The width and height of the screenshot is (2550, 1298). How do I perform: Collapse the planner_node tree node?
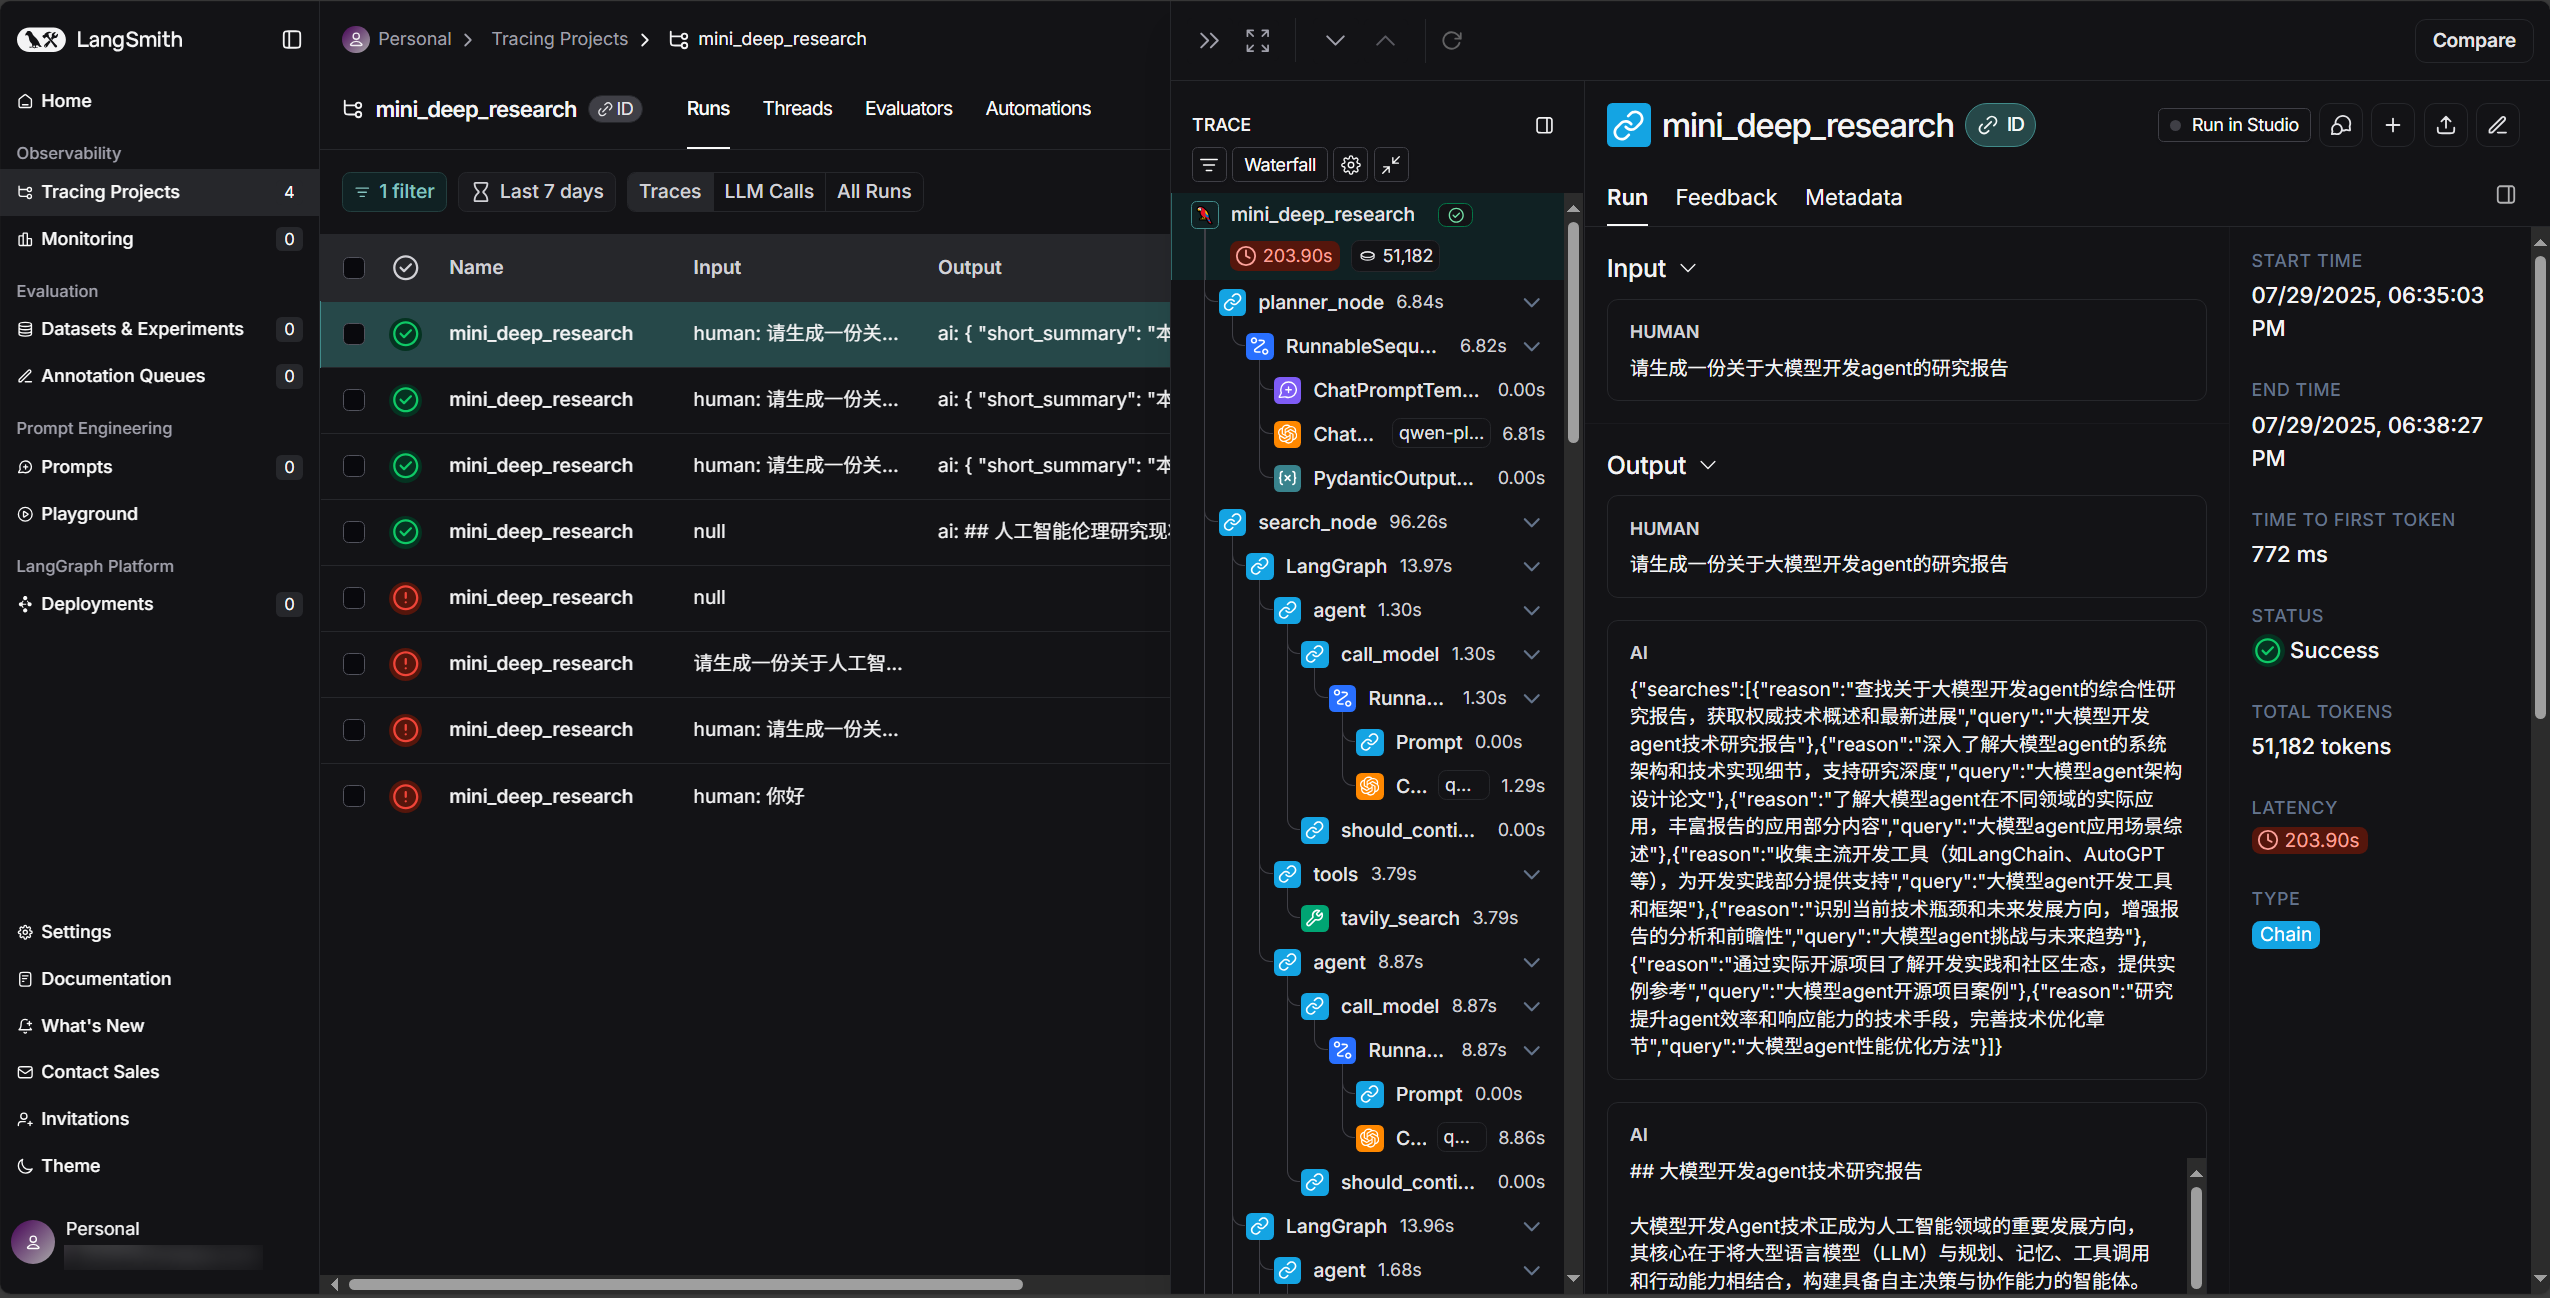[x=1531, y=302]
